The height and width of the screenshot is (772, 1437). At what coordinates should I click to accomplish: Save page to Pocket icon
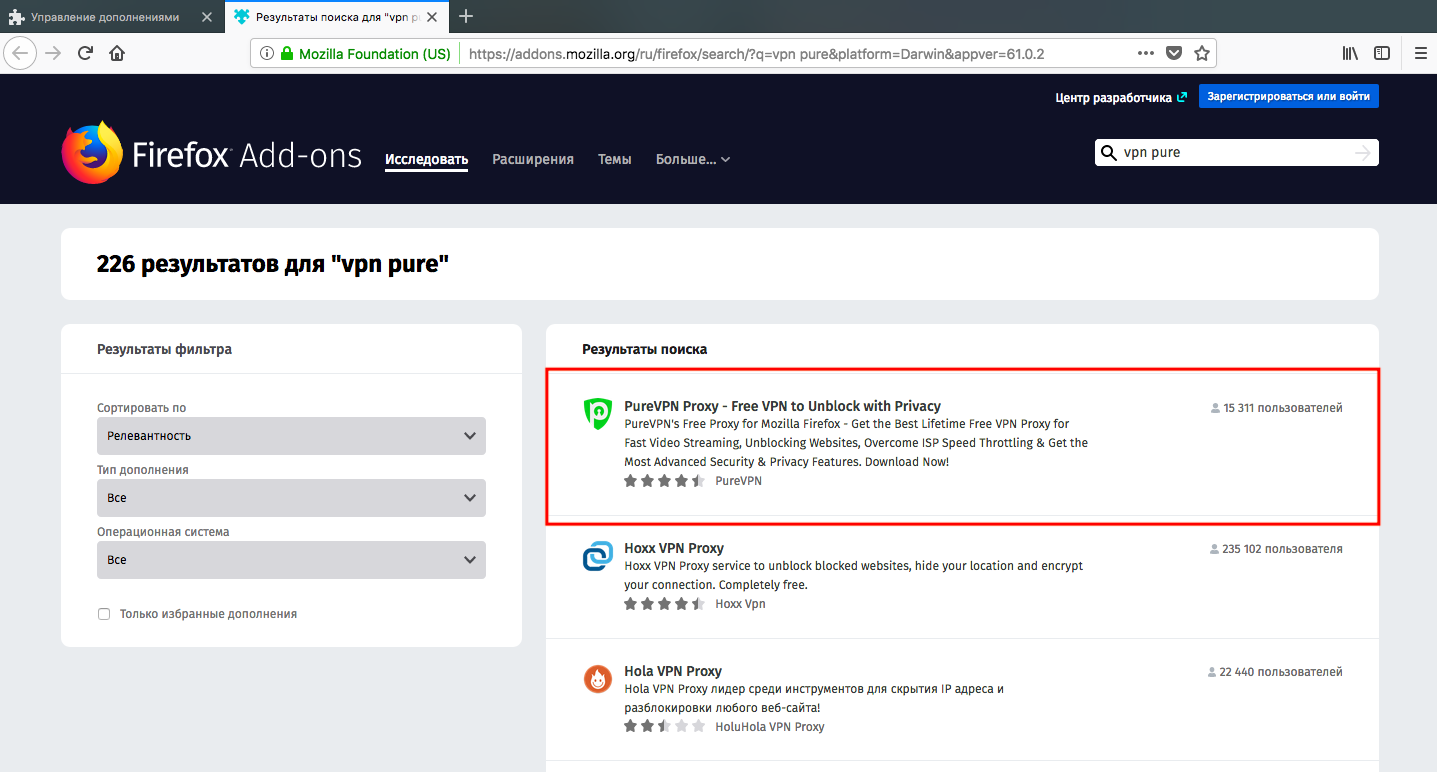pyautogui.click(x=1175, y=54)
